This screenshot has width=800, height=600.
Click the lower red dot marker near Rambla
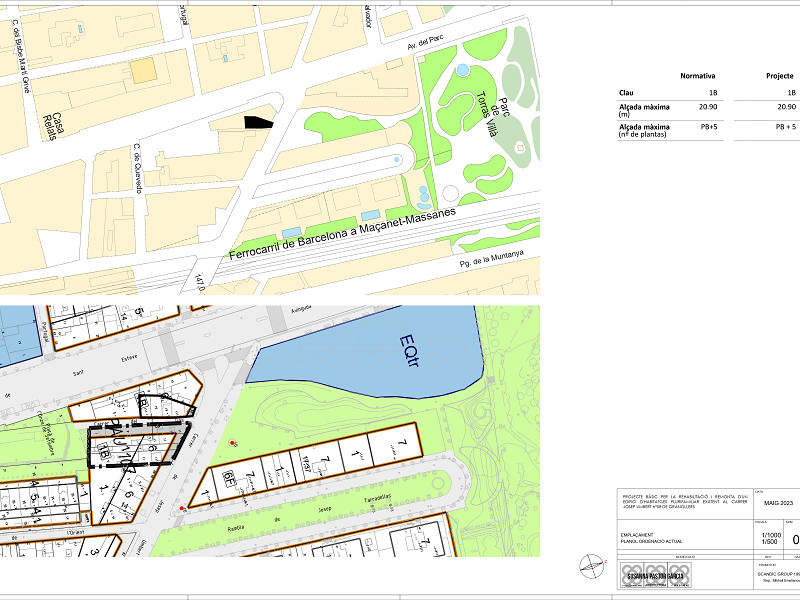point(181,509)
